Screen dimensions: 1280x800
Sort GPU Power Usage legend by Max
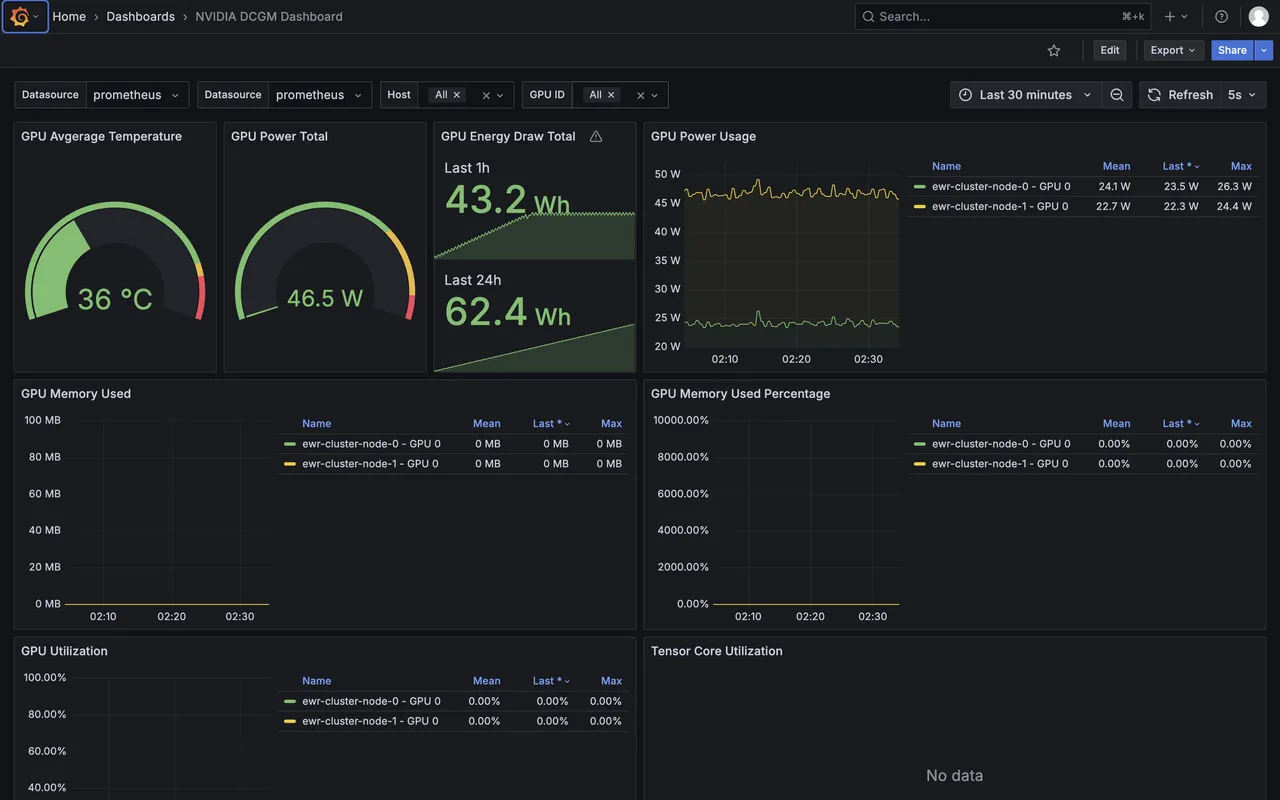click(x=1241, y=166)
